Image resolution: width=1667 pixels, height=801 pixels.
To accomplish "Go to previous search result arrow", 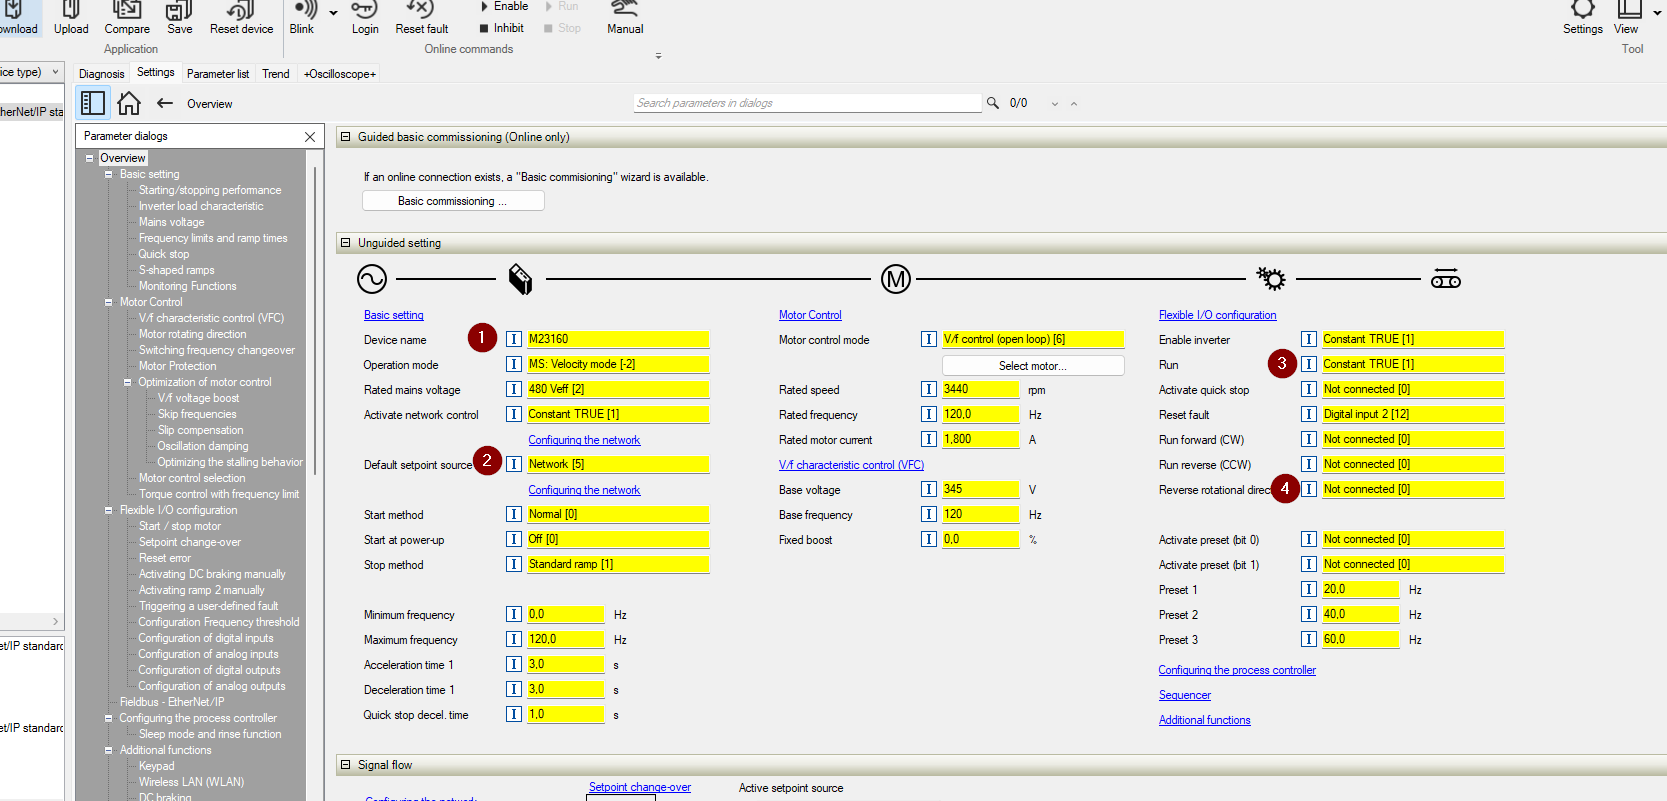I will point(1074,104).
